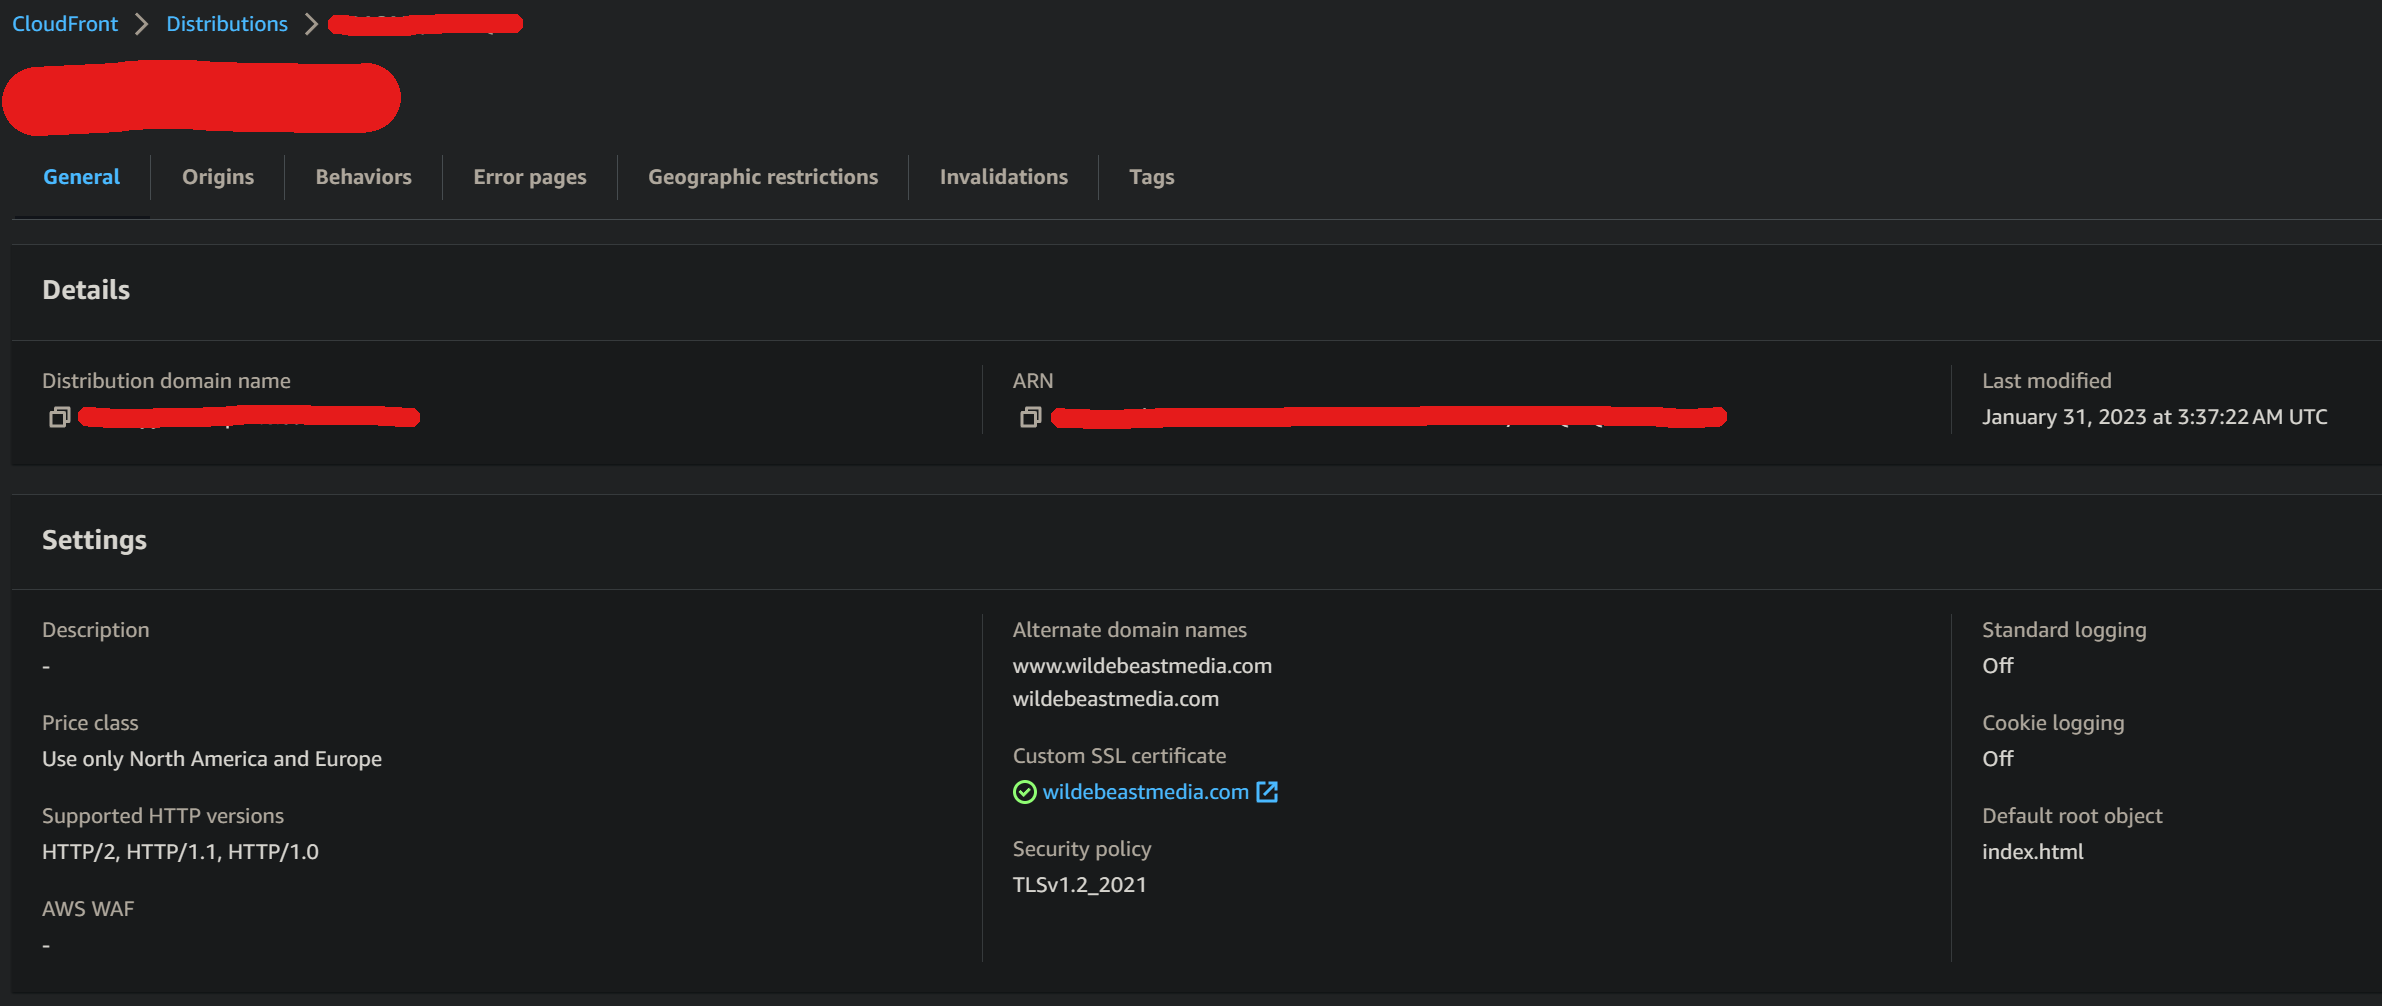Open the wildebeastmedia.com custom SSL certificate link
The width and height of the screenshot is (2382, 1006).
coord(1145,792)
